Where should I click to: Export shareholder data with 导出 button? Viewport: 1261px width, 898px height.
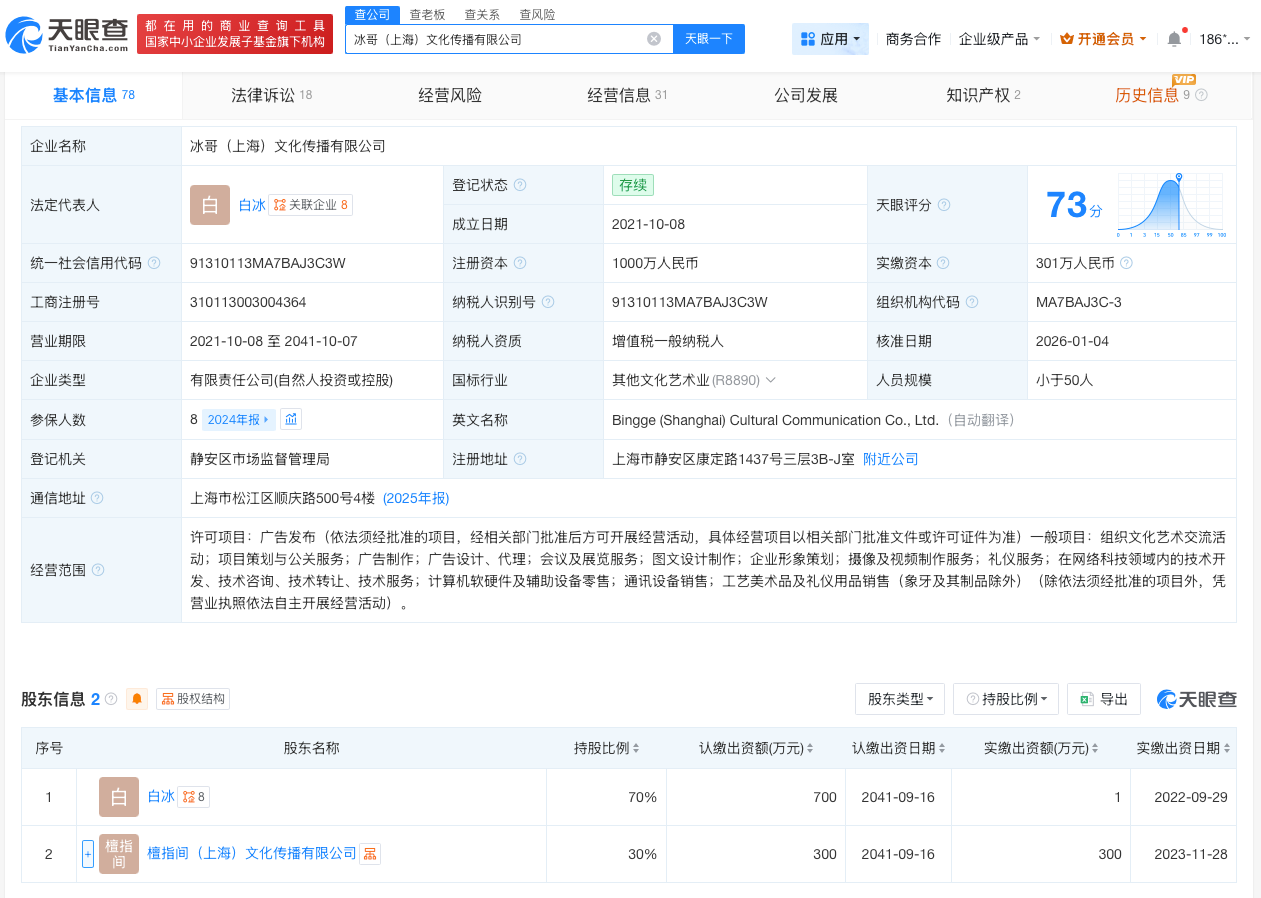point(1104,699)
